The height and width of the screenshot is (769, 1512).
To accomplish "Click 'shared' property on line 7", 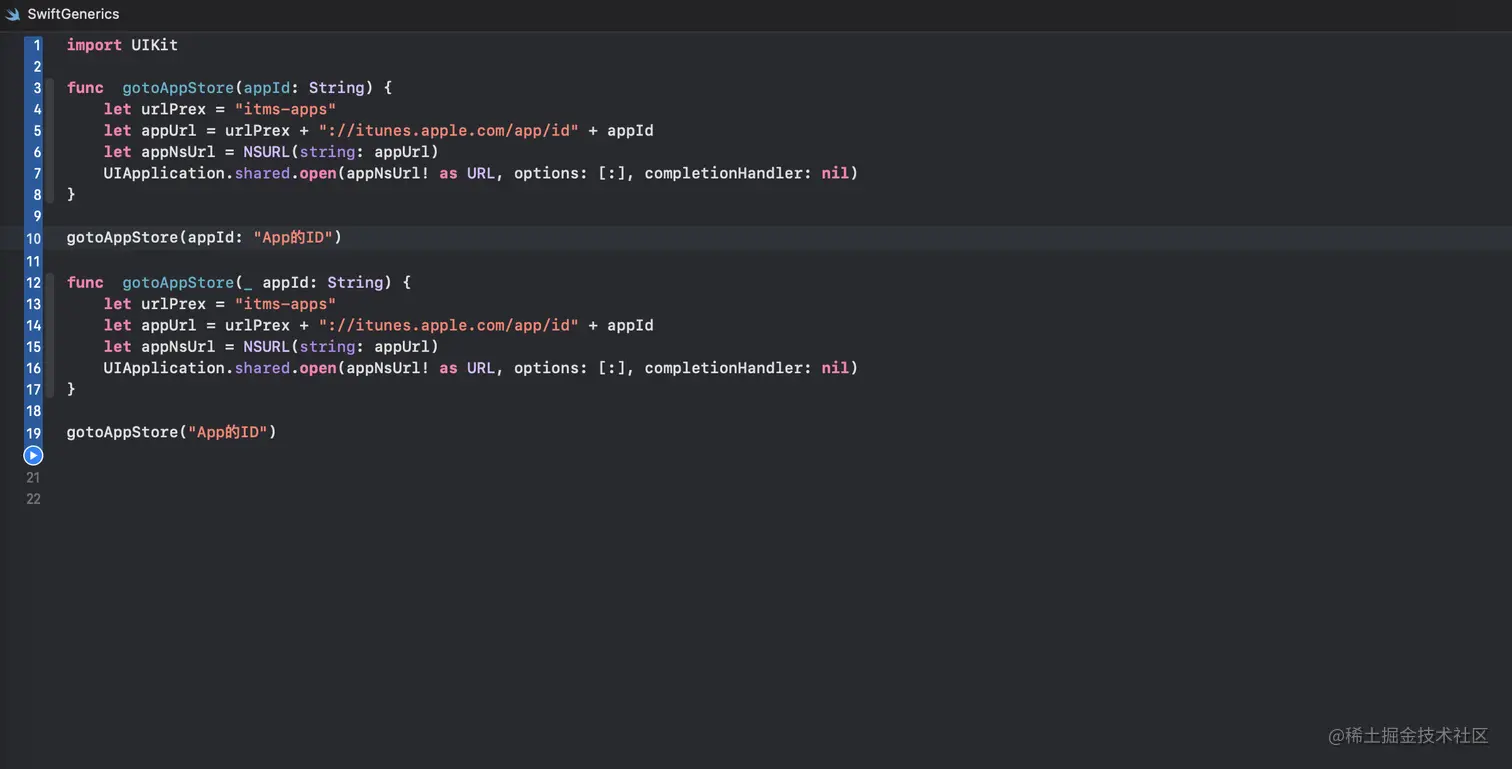I will click(x=262, y=173).
